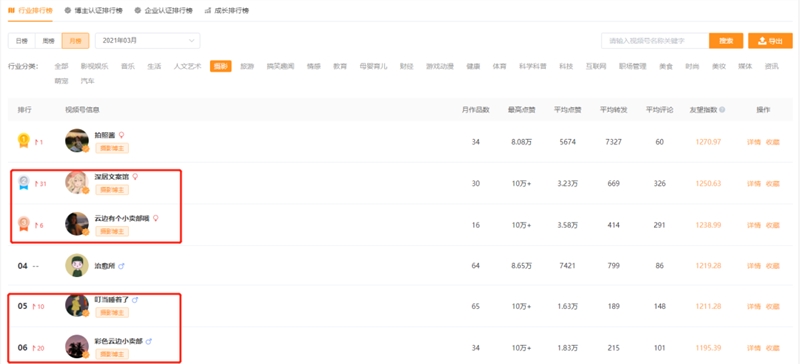Open 叮当睡着了 avatar thumbnail
800x364 pixels.
click(x=77, y=305)
